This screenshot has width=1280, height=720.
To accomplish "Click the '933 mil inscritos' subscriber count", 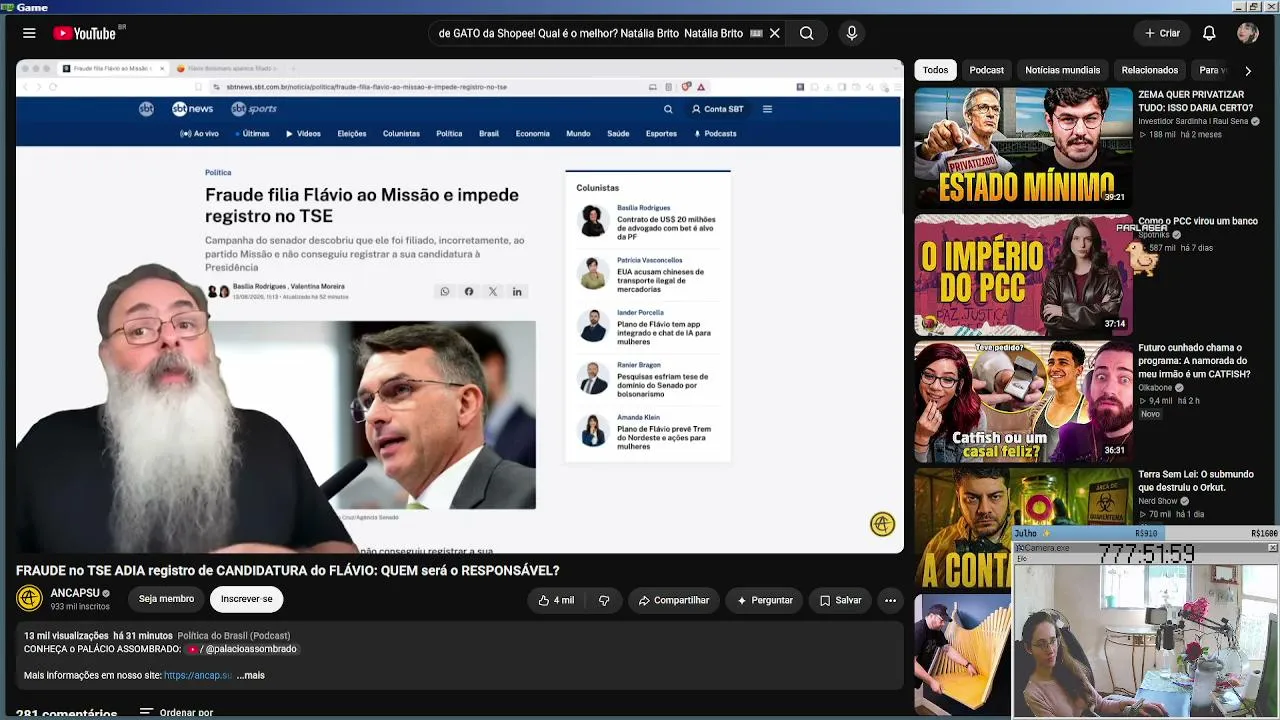I will point(80,607).
